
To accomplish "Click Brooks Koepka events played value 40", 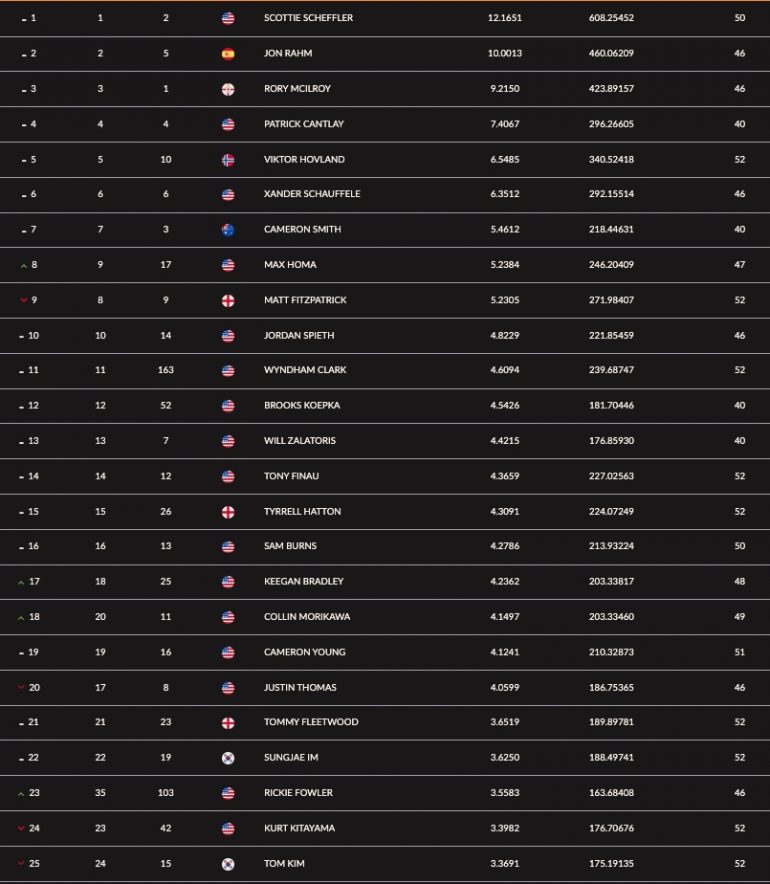I will [740, 405].
